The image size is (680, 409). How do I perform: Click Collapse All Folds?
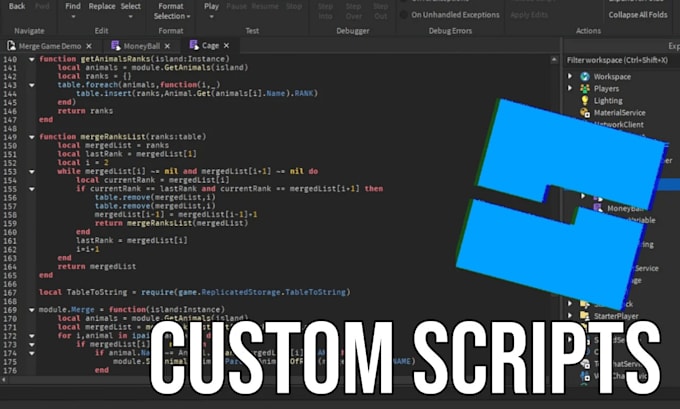638,15
